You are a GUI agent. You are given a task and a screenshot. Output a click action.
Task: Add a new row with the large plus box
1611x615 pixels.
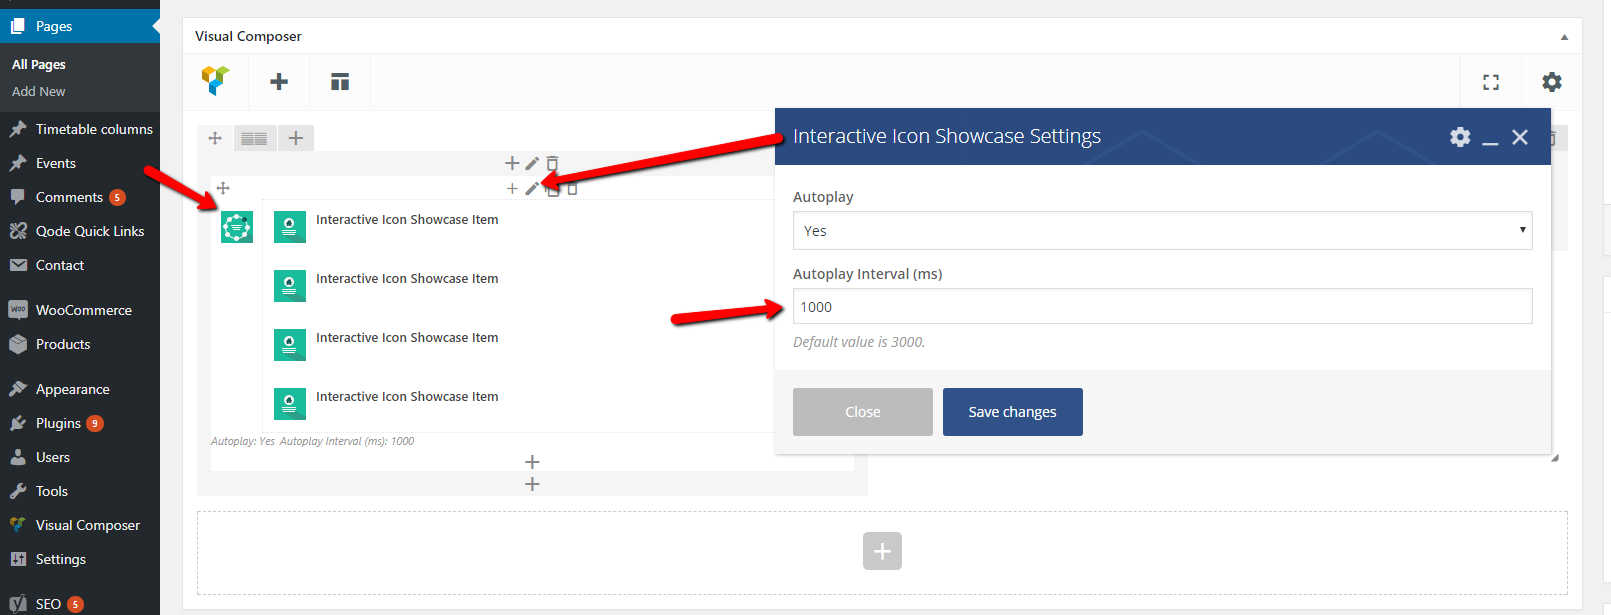coord(882,551)
